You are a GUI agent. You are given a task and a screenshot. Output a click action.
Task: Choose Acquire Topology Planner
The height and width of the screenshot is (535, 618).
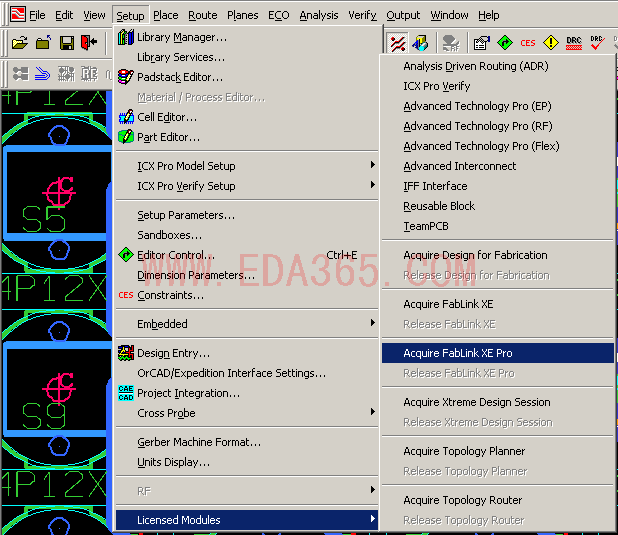click(498, 451)
